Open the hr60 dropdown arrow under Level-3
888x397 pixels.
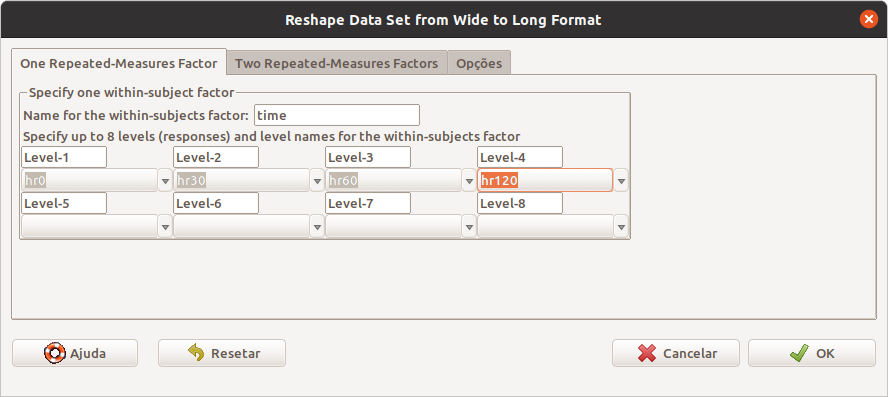[x=469, y=181]
